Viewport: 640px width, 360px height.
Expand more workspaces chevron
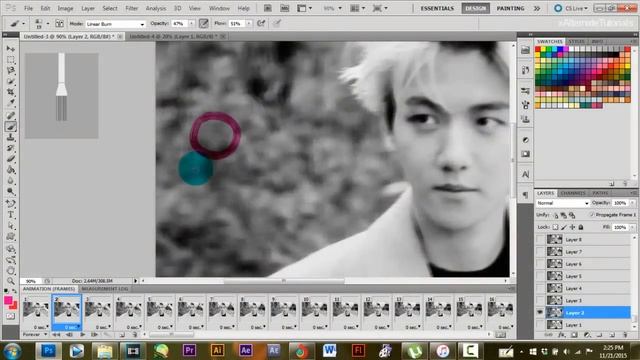pos(537,8)
